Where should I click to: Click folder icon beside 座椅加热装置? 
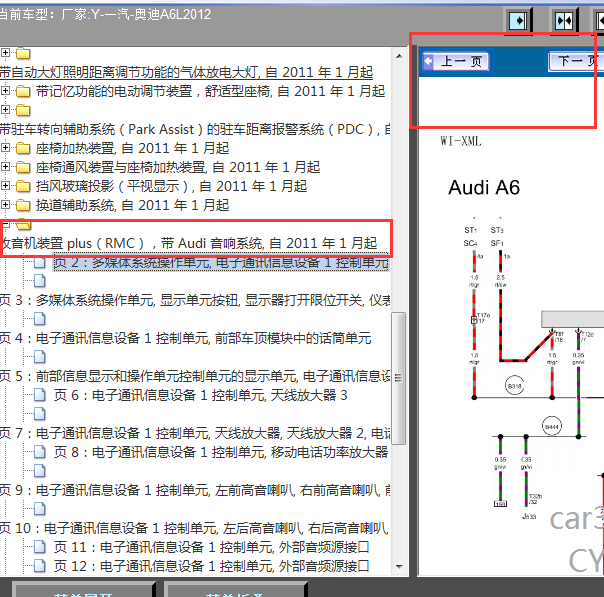(23, 148)
